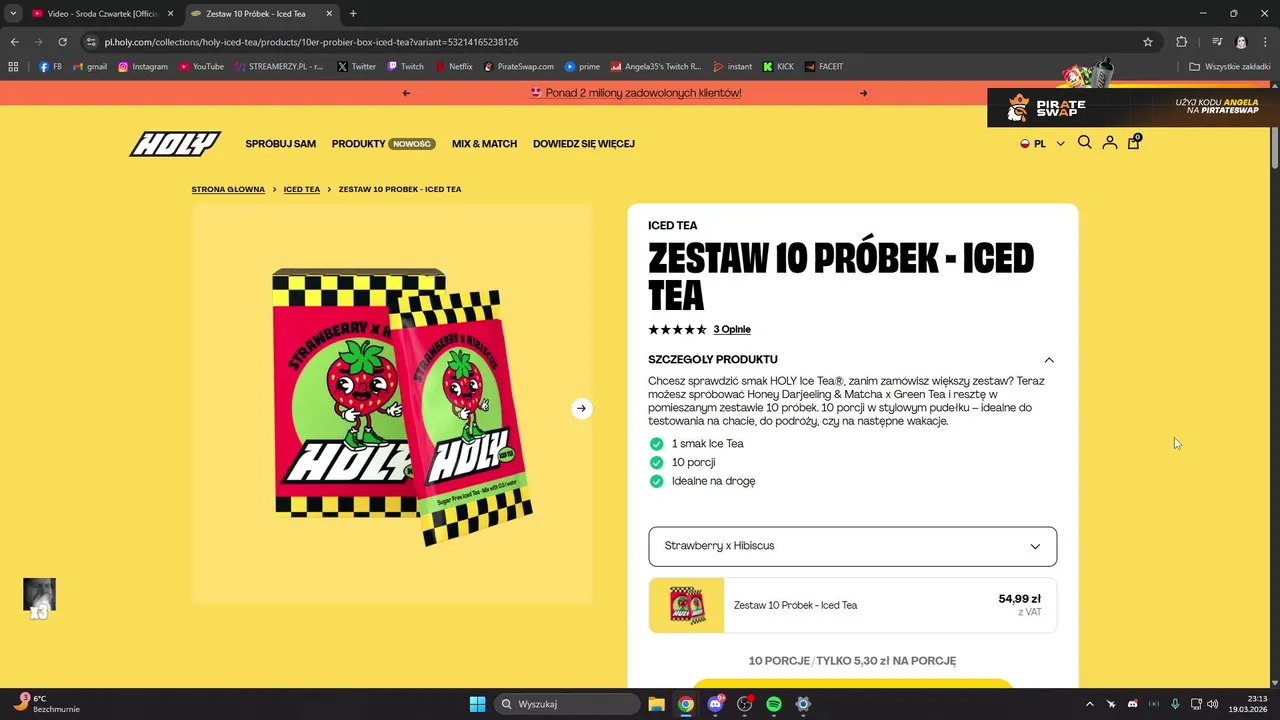Click the PirateSwap promo banner
1280x720 pixels.
coord(1133,107)
